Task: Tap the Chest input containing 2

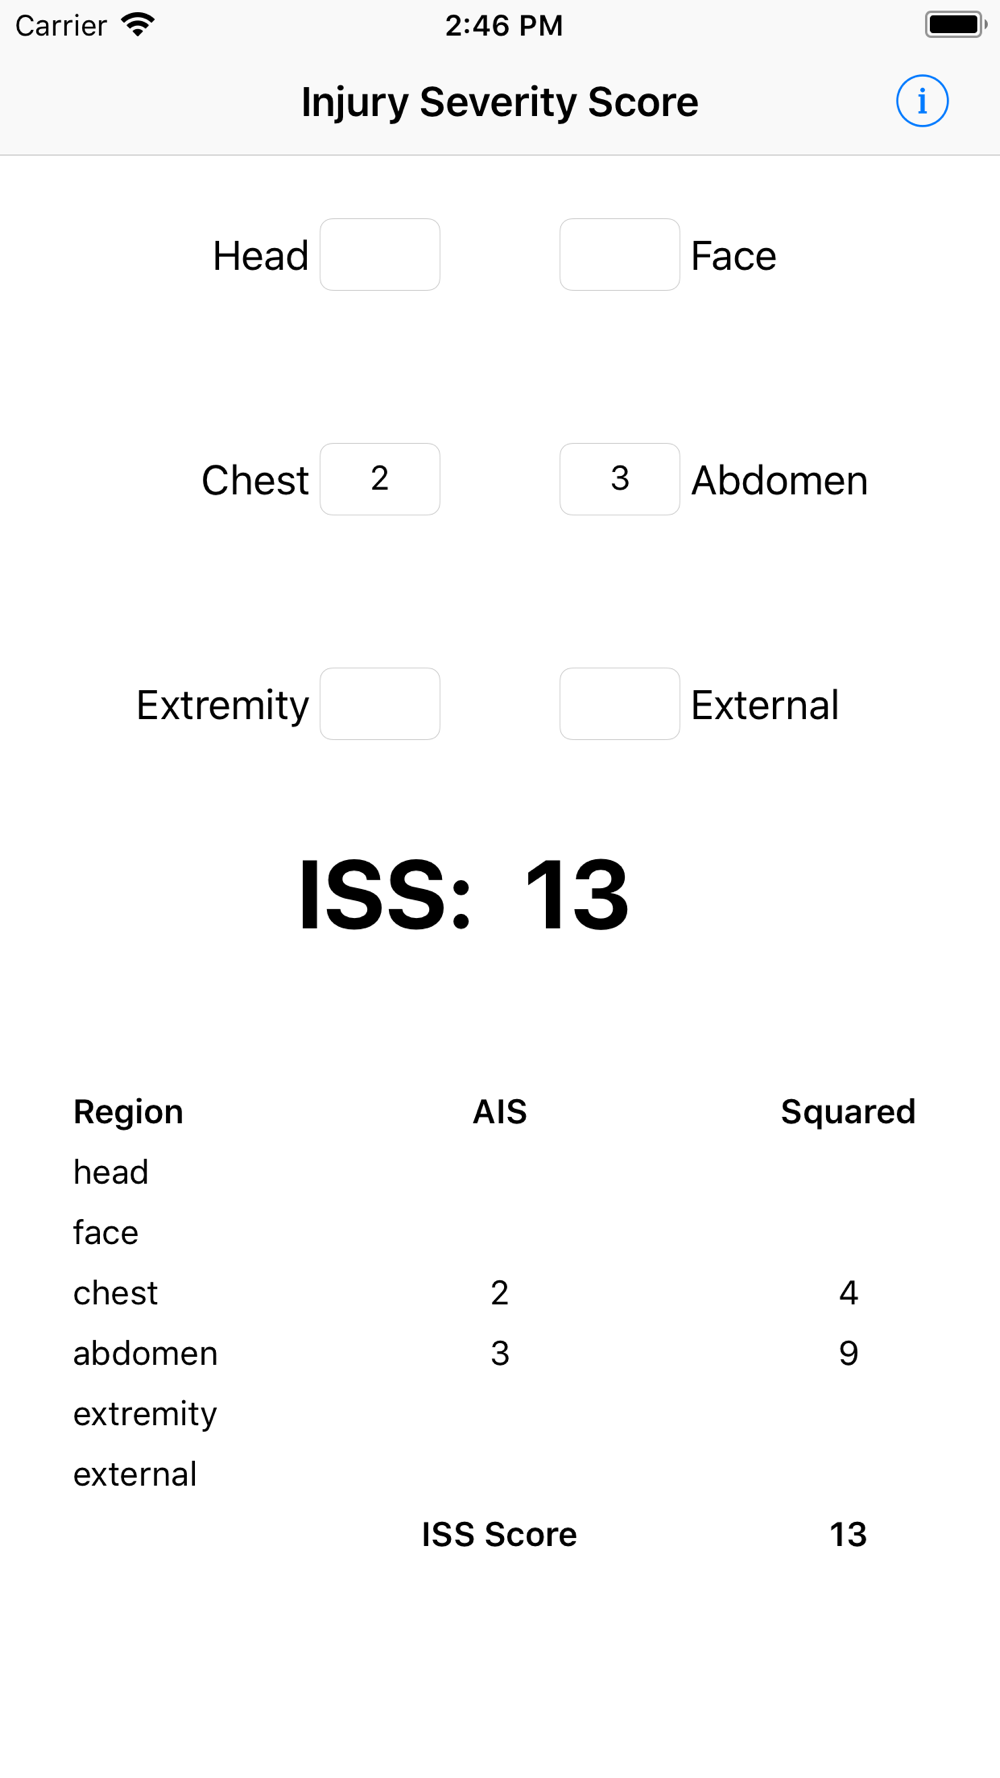Action: [x=380, y=479]
